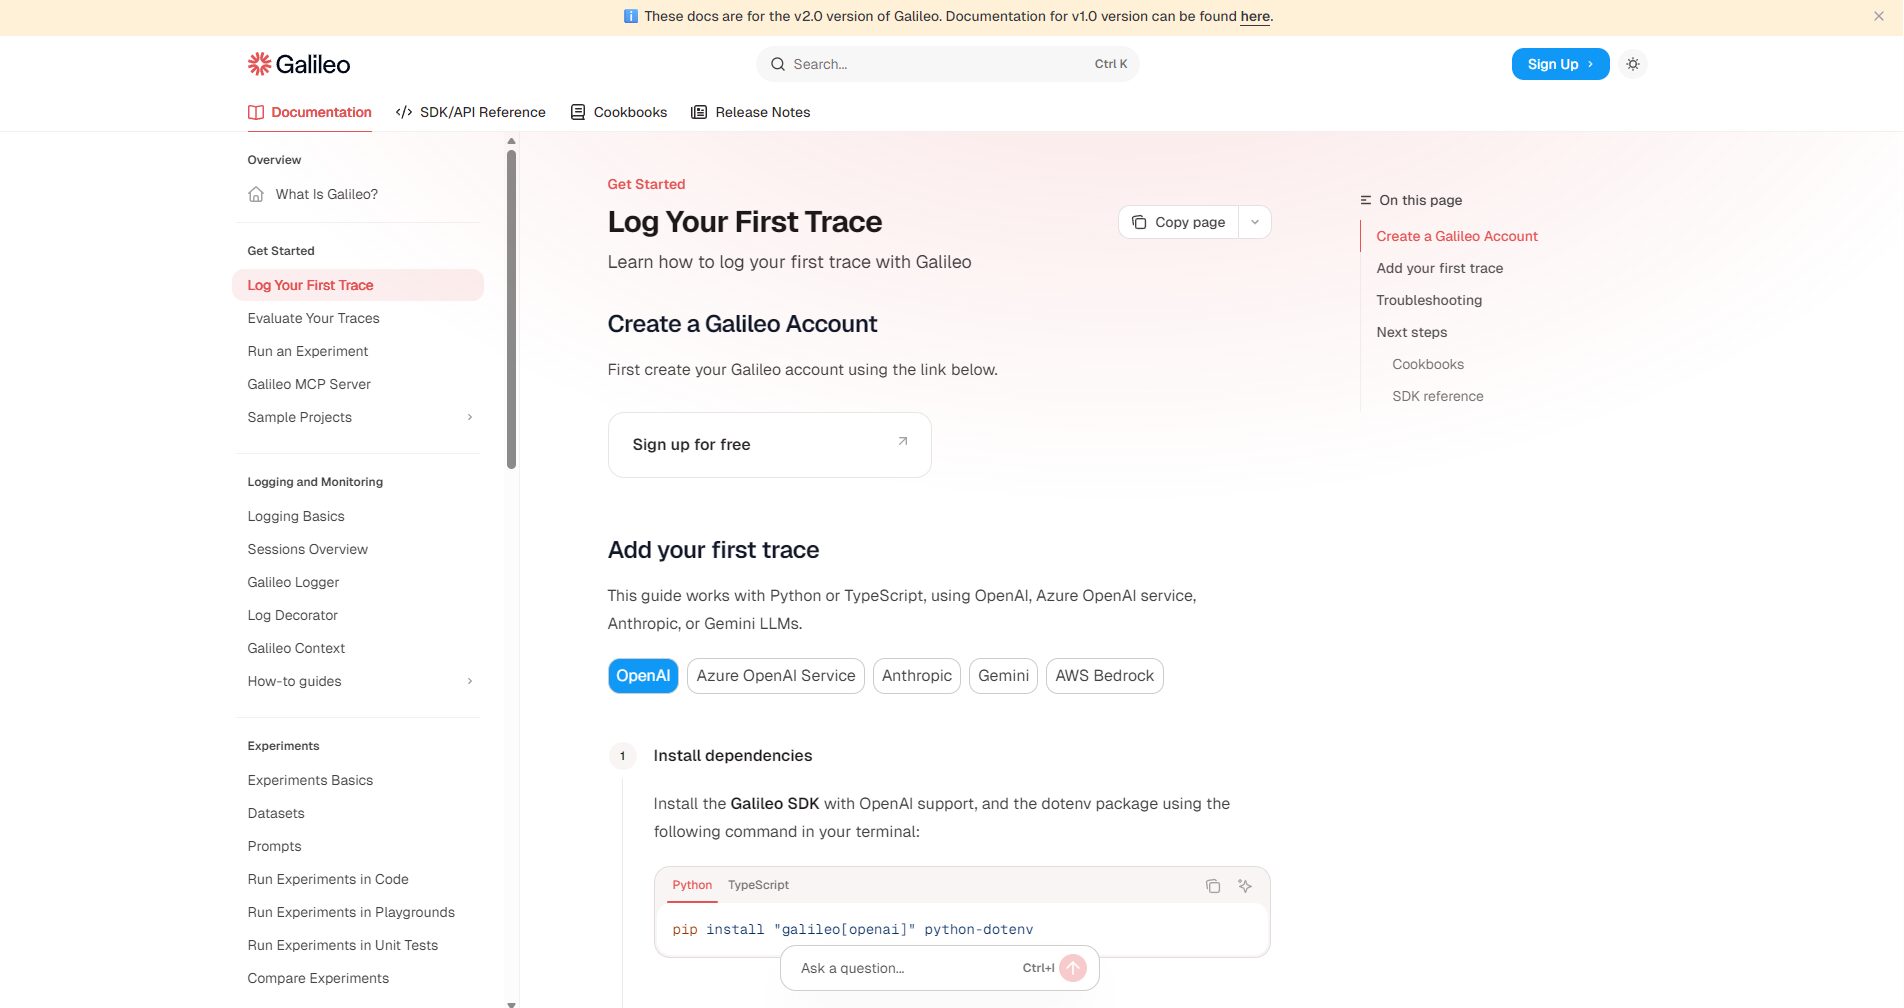Image resolution: width=1904 pixels, height=1008 pixels.
Task: Expand the How-to guides section
Action: tap(469, 681)
